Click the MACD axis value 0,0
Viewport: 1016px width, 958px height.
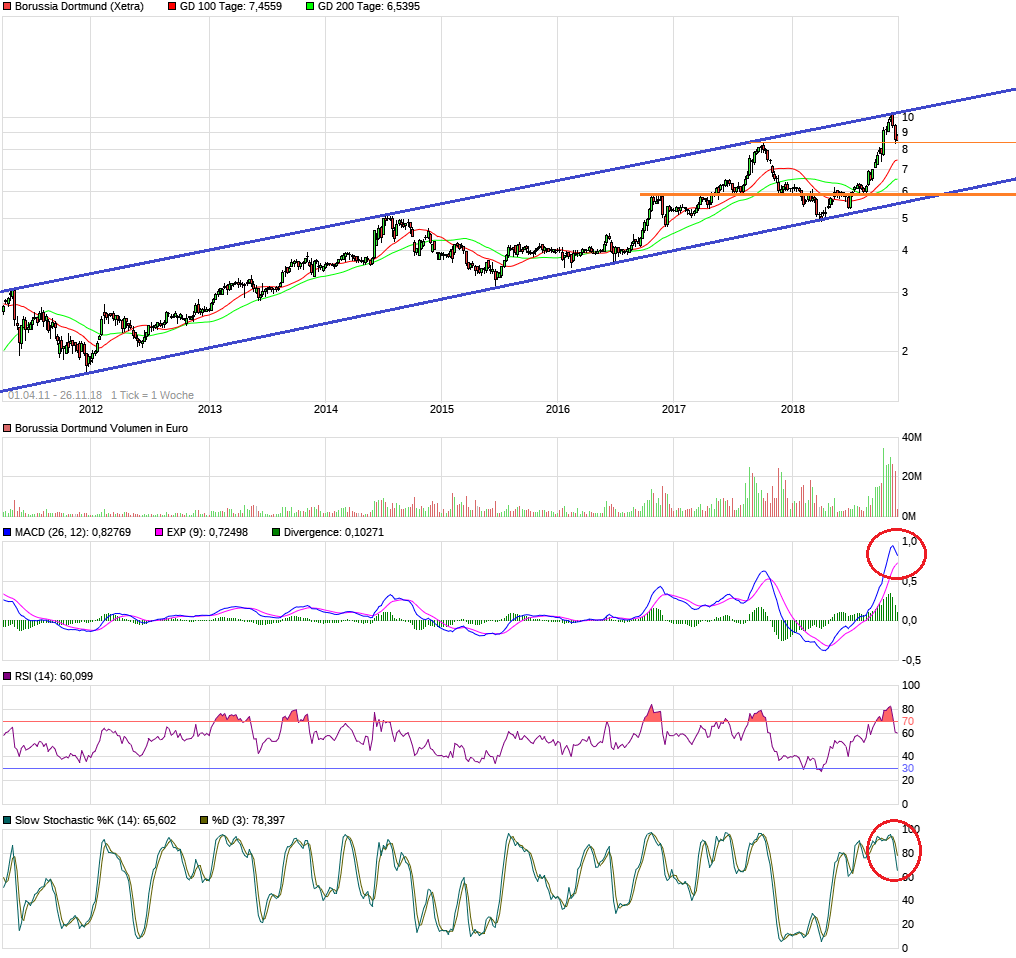[910, 620]
